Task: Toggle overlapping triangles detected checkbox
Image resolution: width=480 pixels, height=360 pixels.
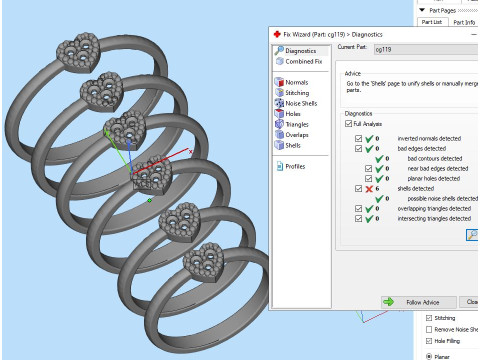Action: (358, 208)
